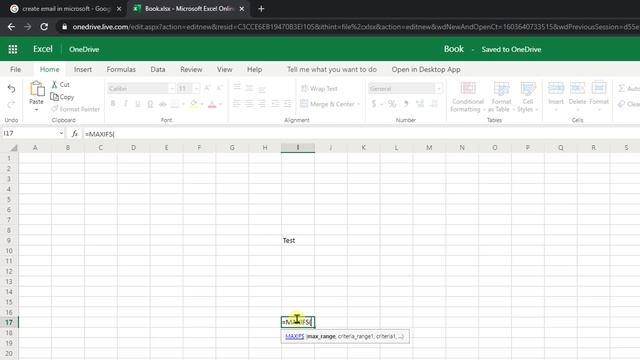
Task: Click the font color A icon
Action: point(212,104)
